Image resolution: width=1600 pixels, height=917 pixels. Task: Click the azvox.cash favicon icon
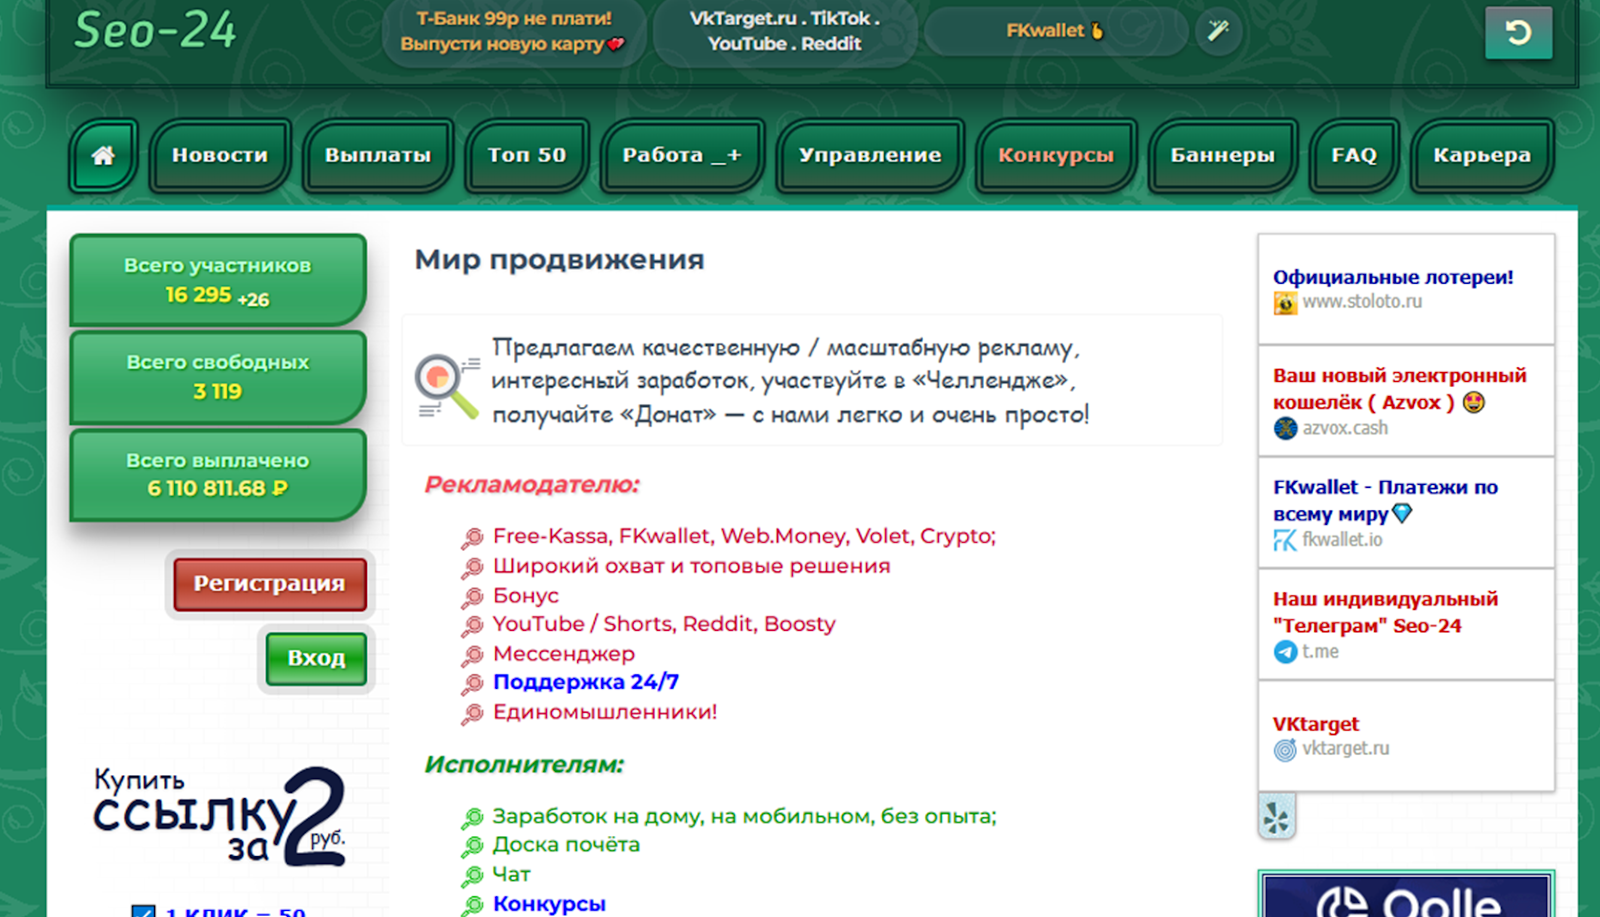(1285, 429)
